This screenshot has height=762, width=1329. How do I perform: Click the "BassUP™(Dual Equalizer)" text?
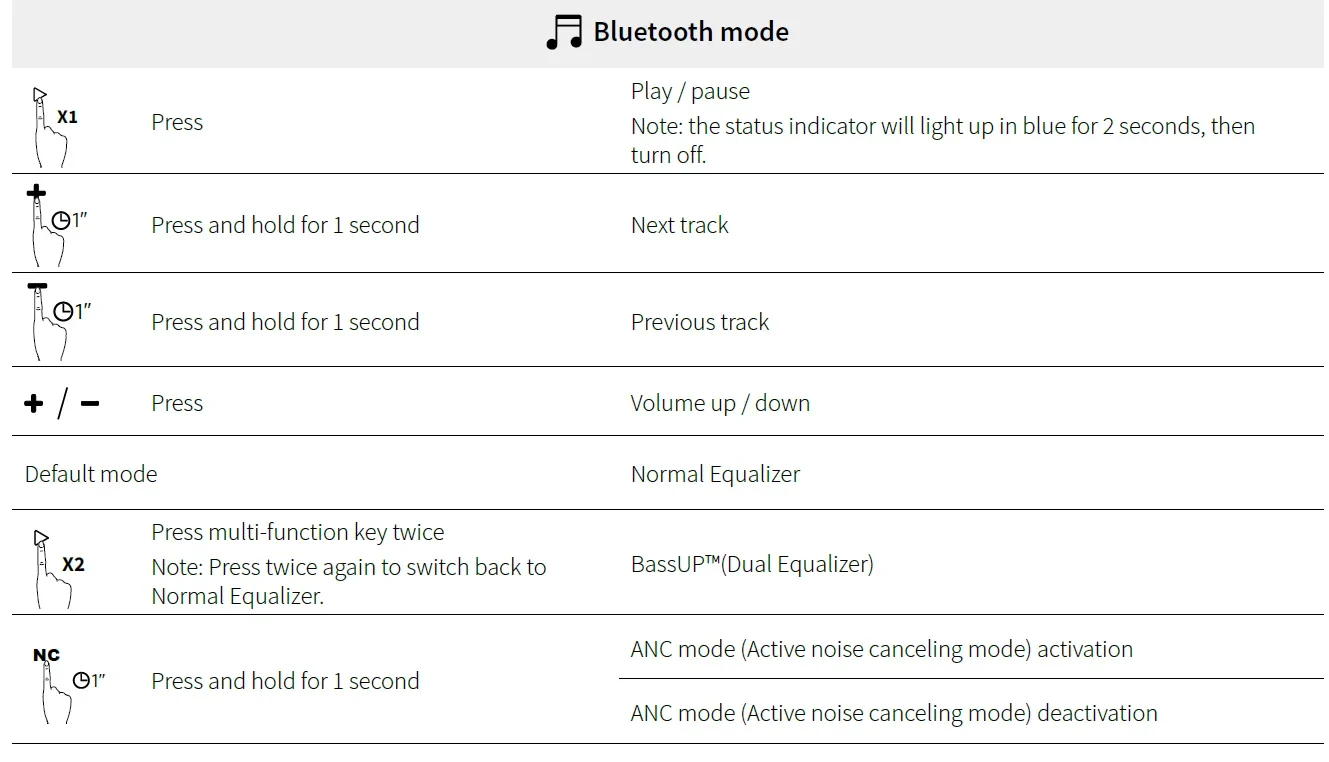[752, 564]
